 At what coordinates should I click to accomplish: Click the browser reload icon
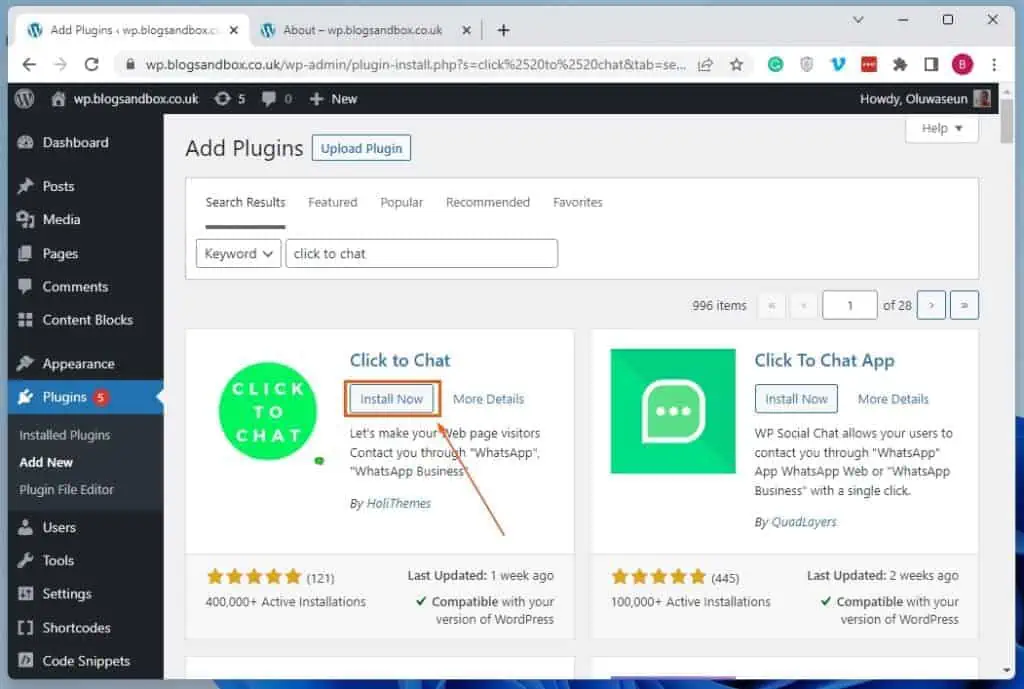(92, 65)
